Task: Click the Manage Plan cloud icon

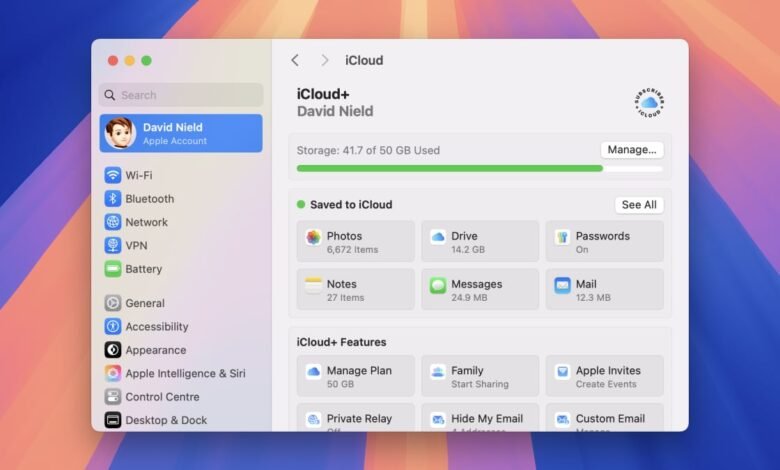Action: (313, 372)
